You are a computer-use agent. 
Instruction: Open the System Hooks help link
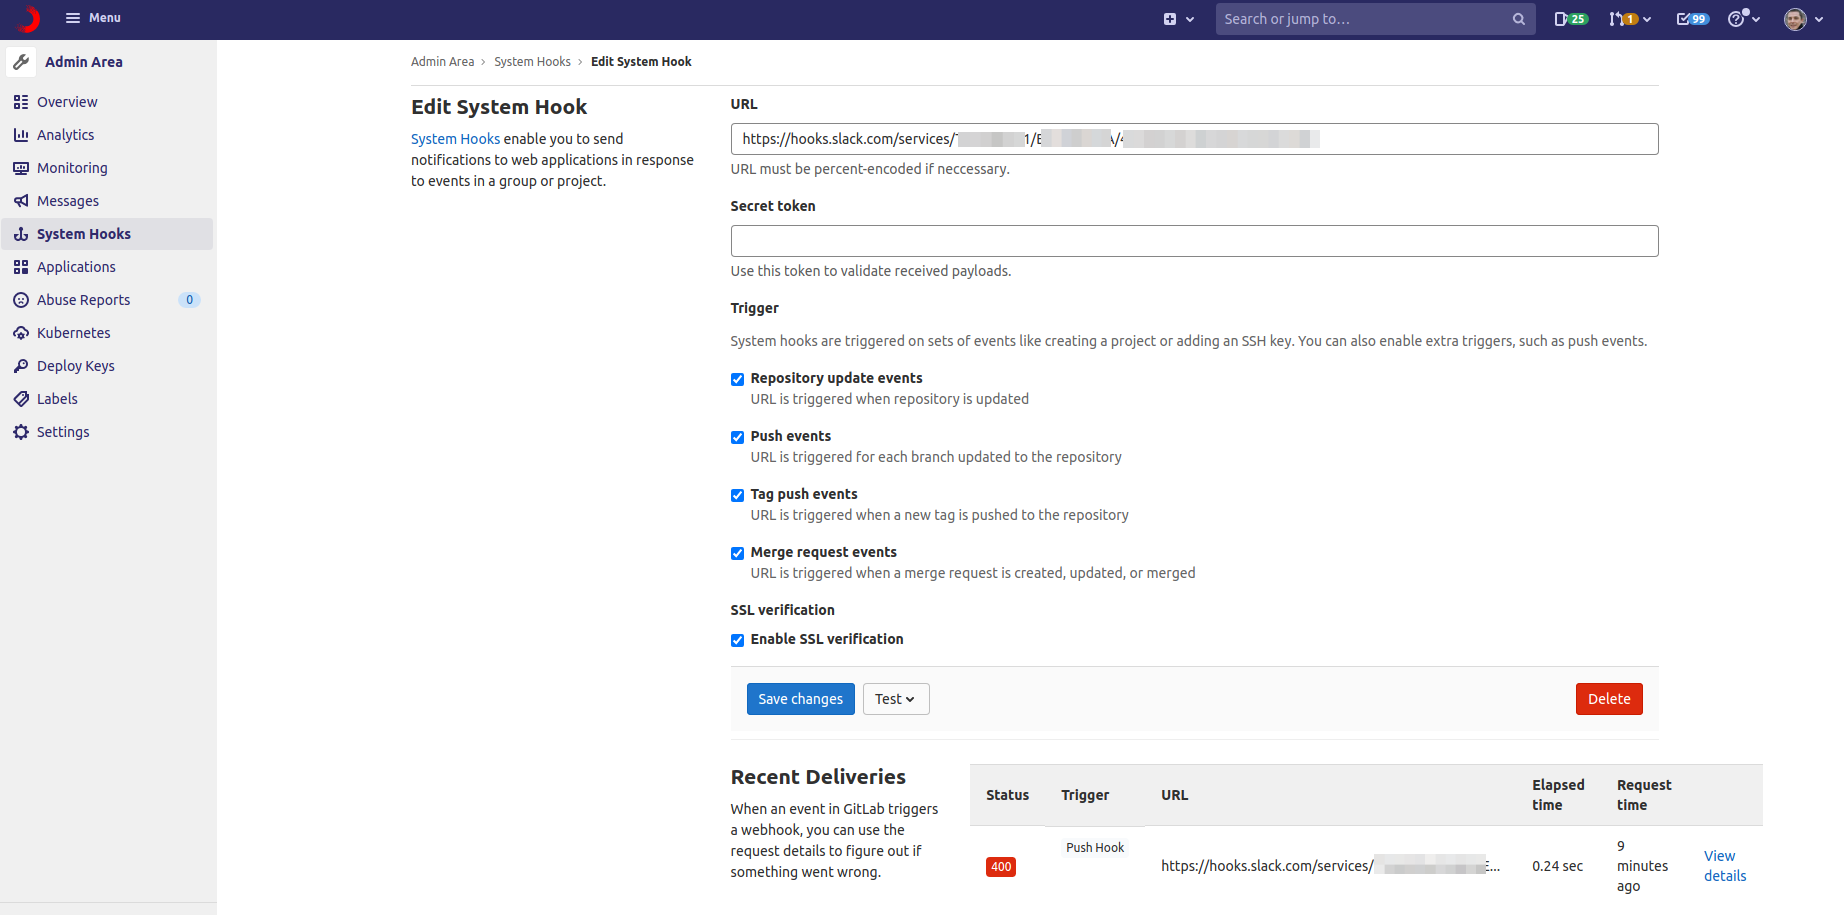455,139
